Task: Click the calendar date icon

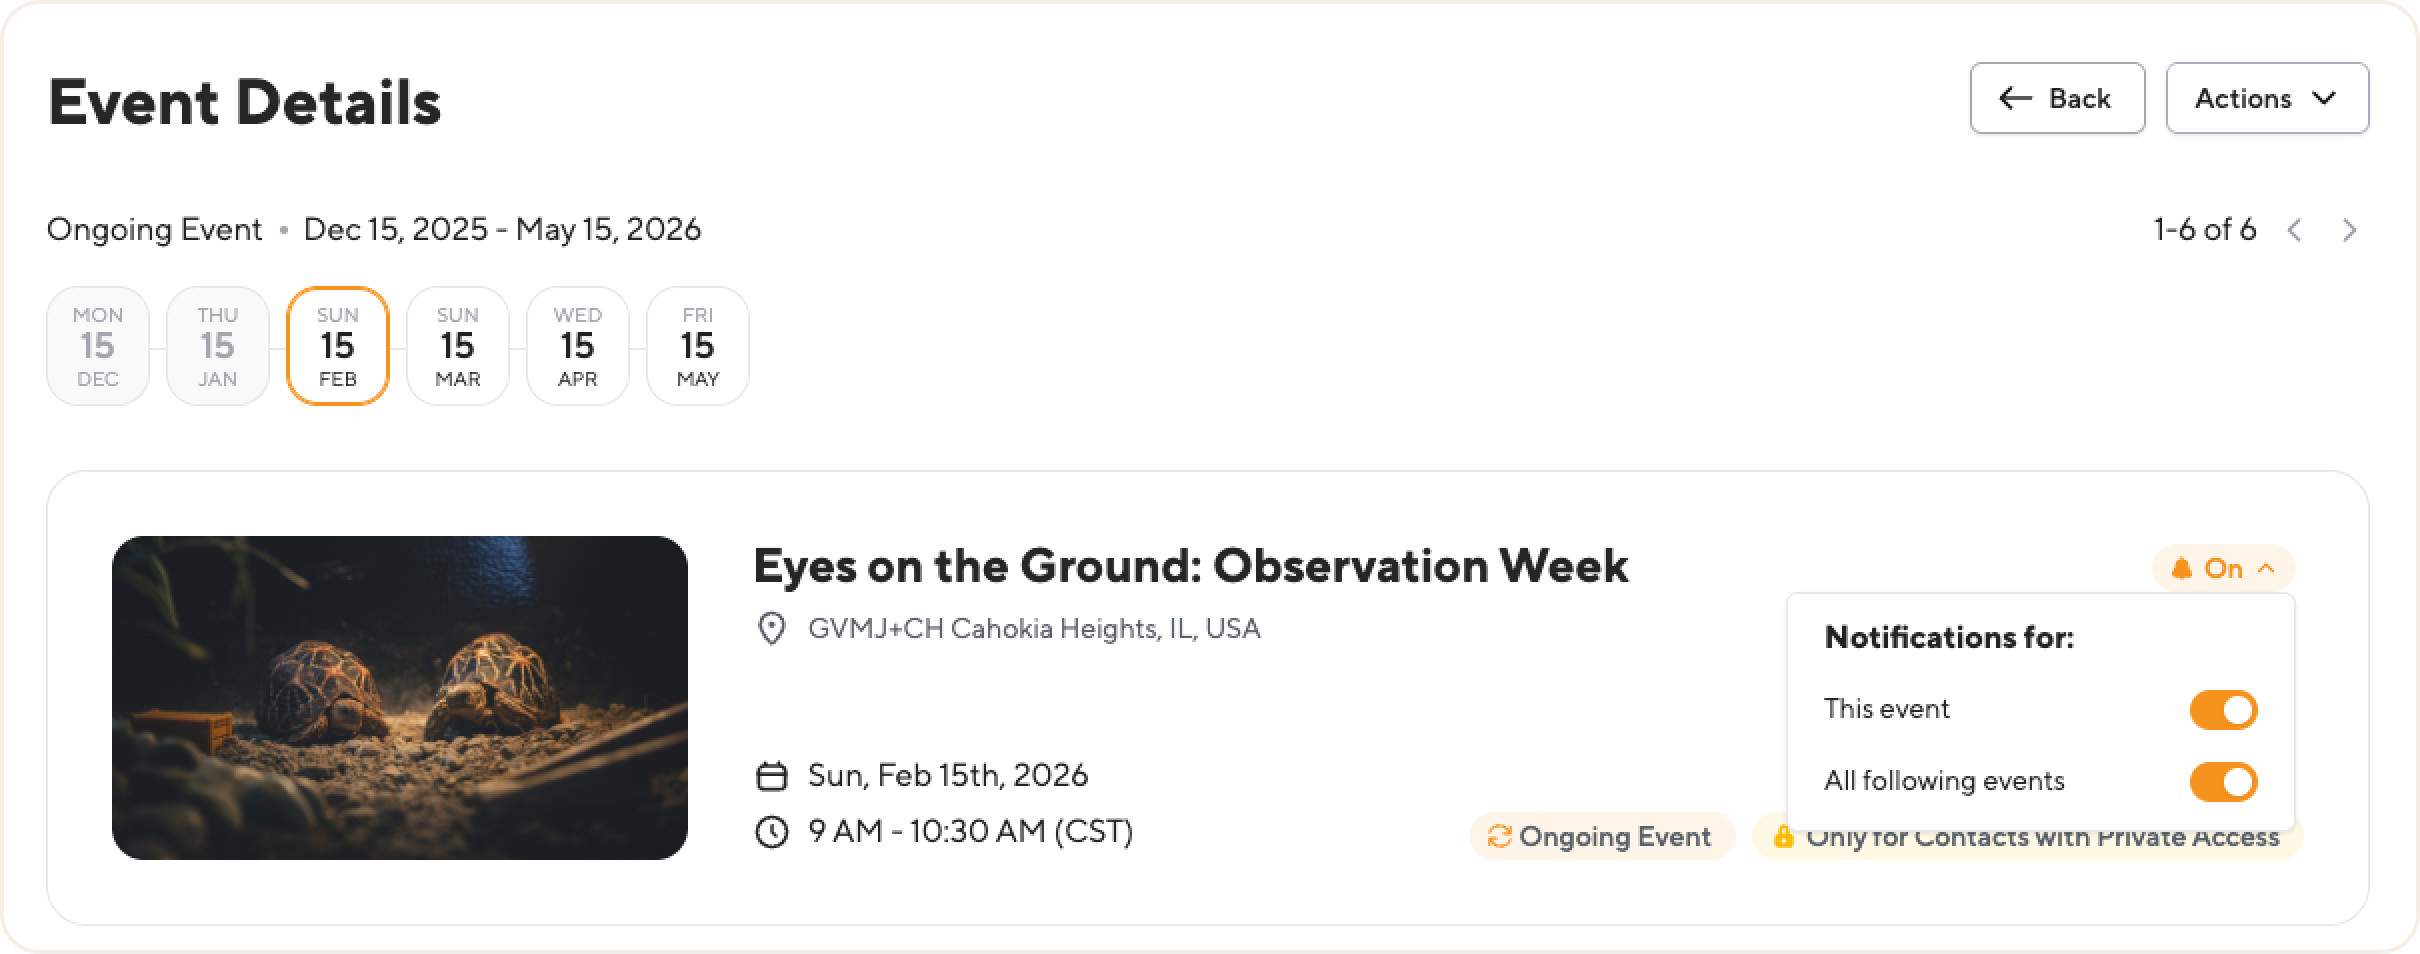Action: tap(771, 776)
